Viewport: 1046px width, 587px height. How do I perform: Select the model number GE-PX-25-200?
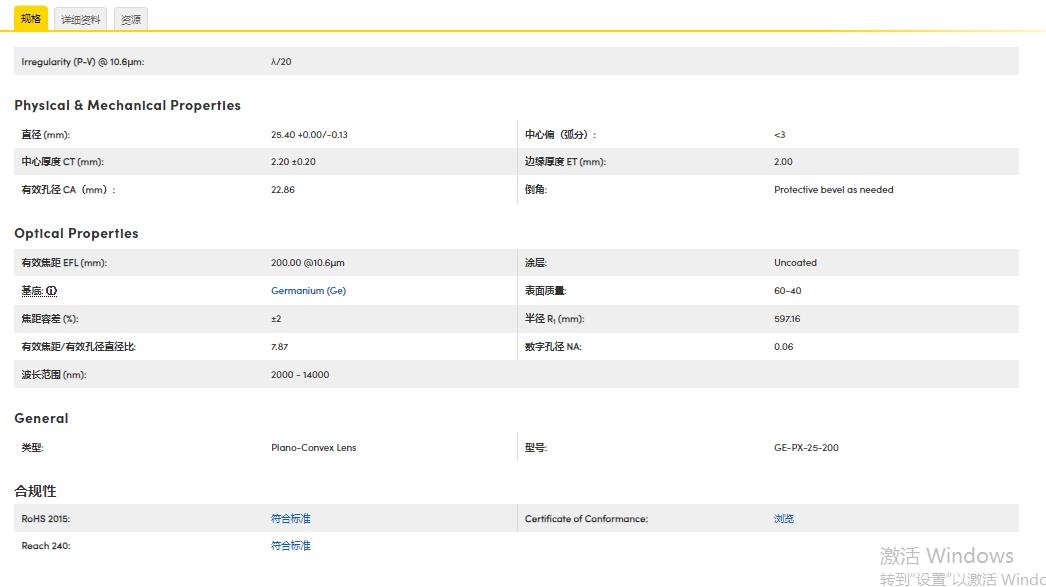pos(806,448)
